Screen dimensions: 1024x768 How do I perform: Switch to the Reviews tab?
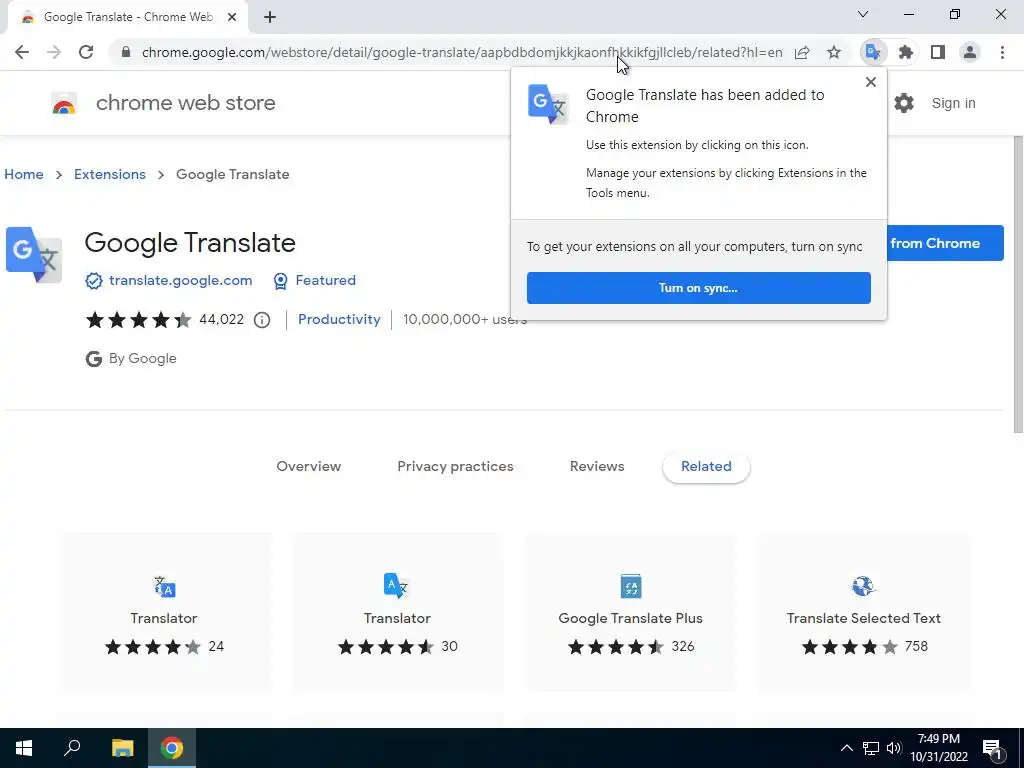(597, 466)
